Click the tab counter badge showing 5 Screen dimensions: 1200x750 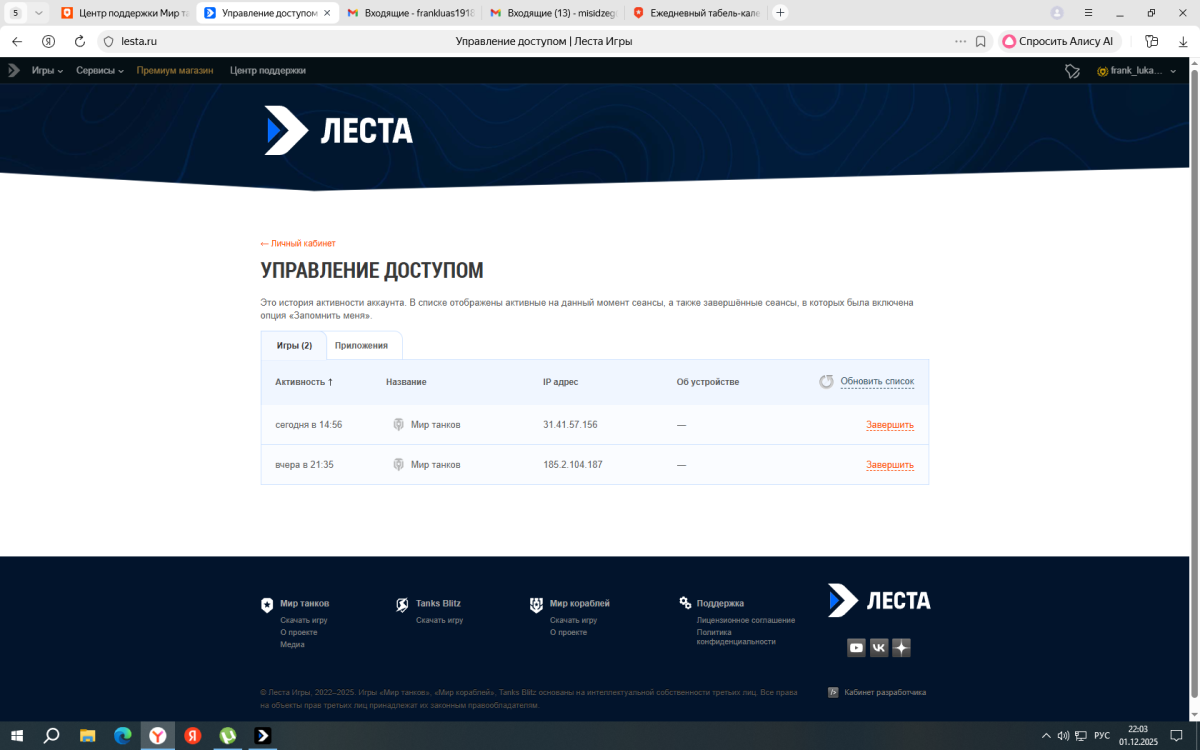[15, 13]
